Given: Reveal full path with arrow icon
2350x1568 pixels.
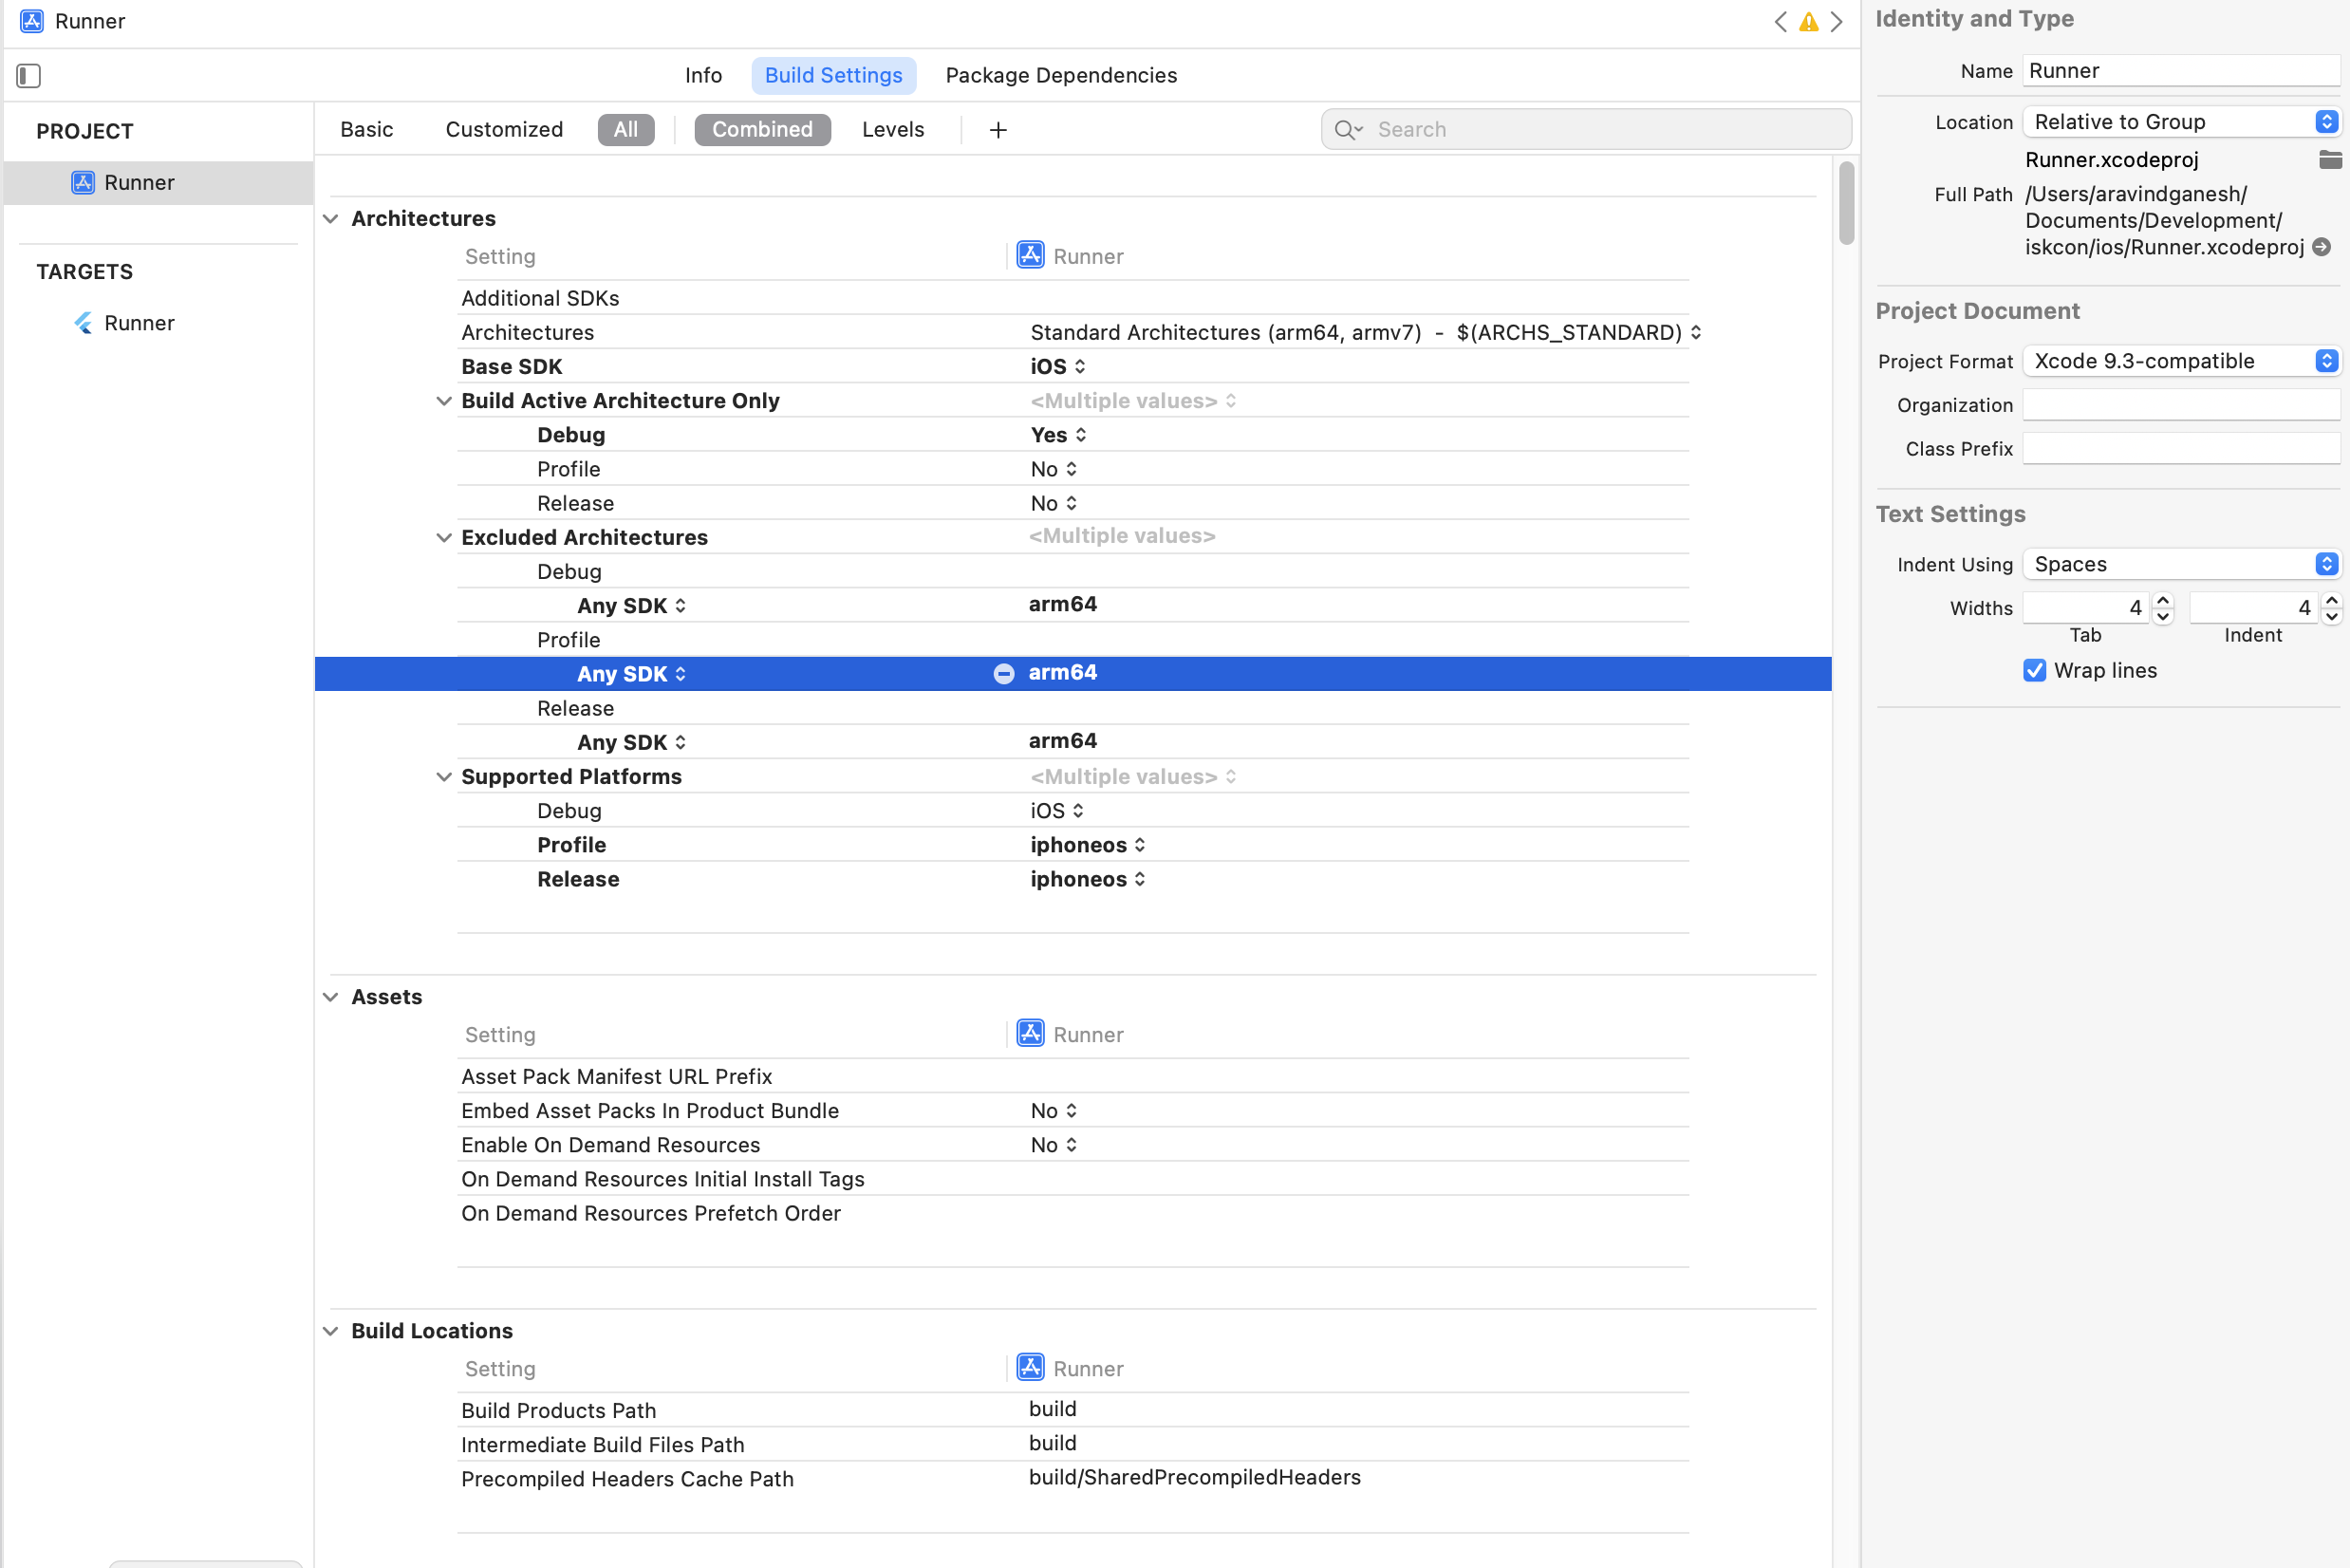Looking at the screenshot, I should tap(2322, 247).
